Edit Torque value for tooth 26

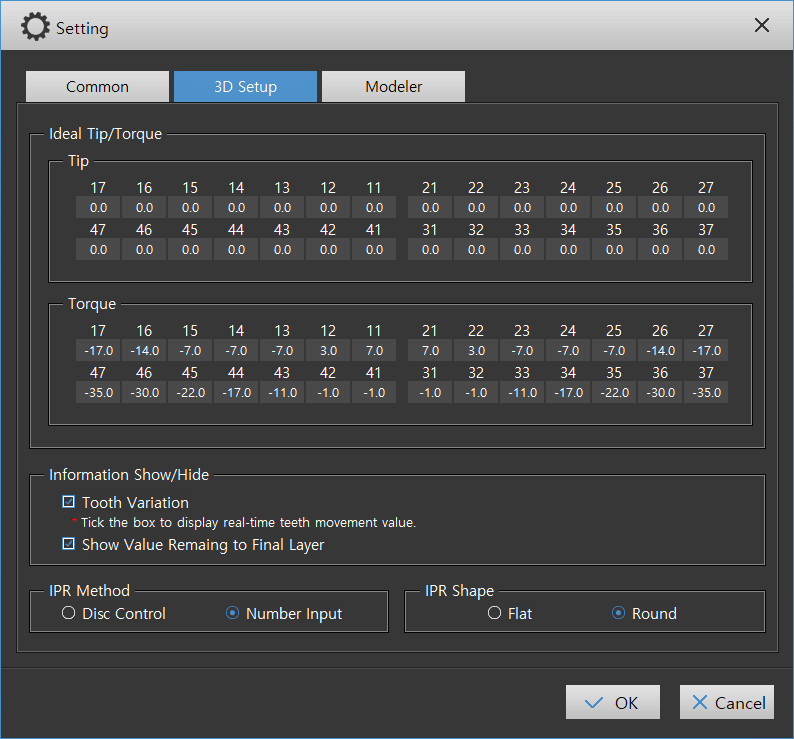(x=660, y=351)
